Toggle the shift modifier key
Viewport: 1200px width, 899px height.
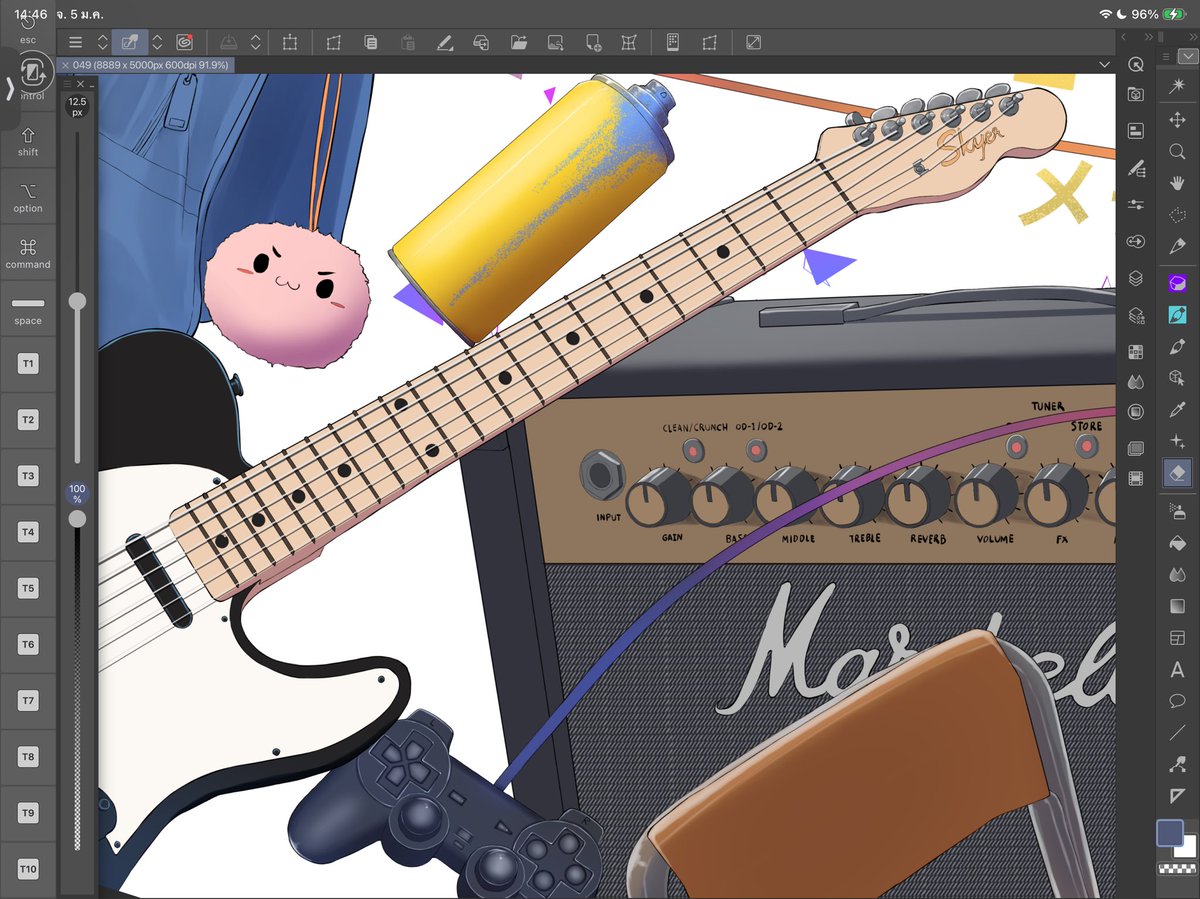[x=28, y=141]
